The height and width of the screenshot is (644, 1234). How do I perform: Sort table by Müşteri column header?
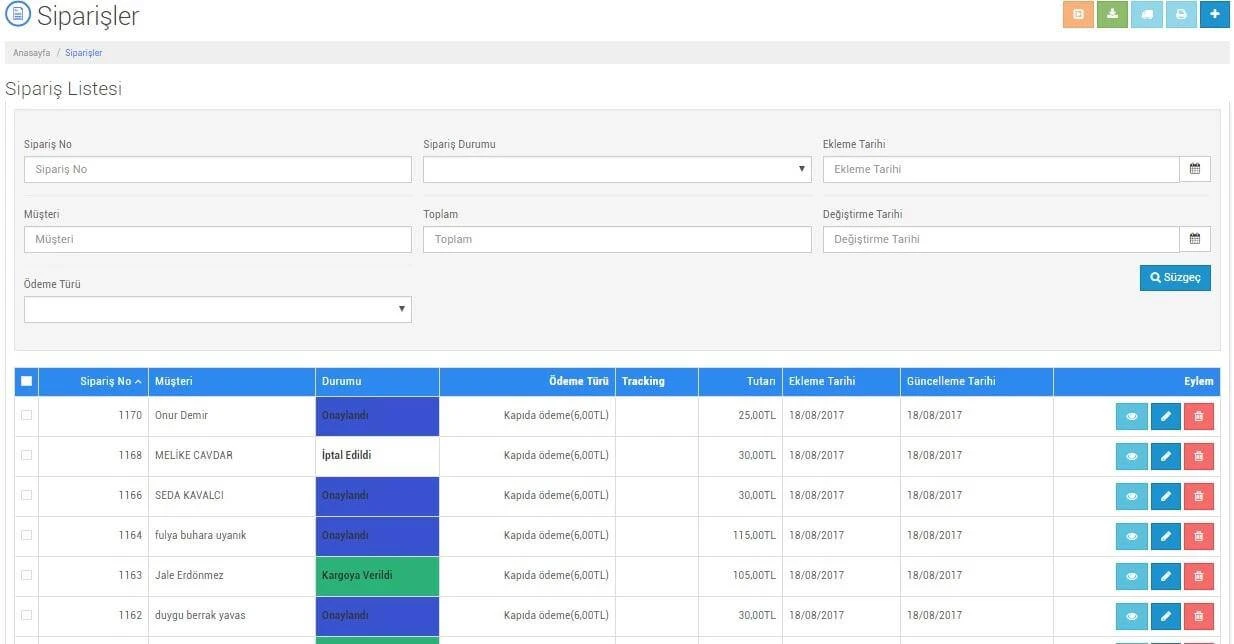point(174,381)
